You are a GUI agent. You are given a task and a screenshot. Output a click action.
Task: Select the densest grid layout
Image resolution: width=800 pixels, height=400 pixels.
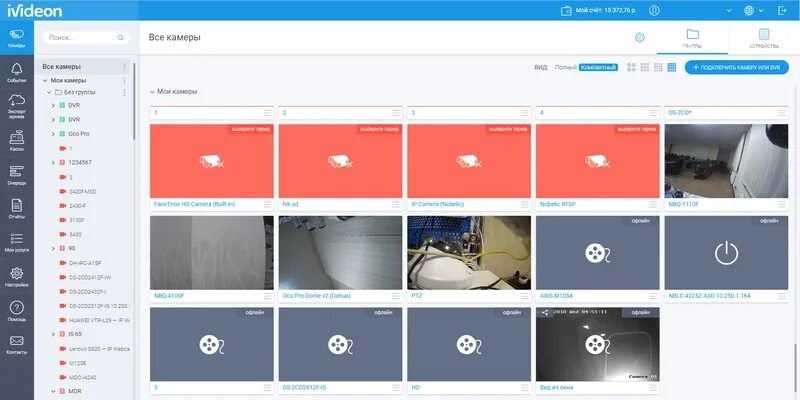coord(671,67)
